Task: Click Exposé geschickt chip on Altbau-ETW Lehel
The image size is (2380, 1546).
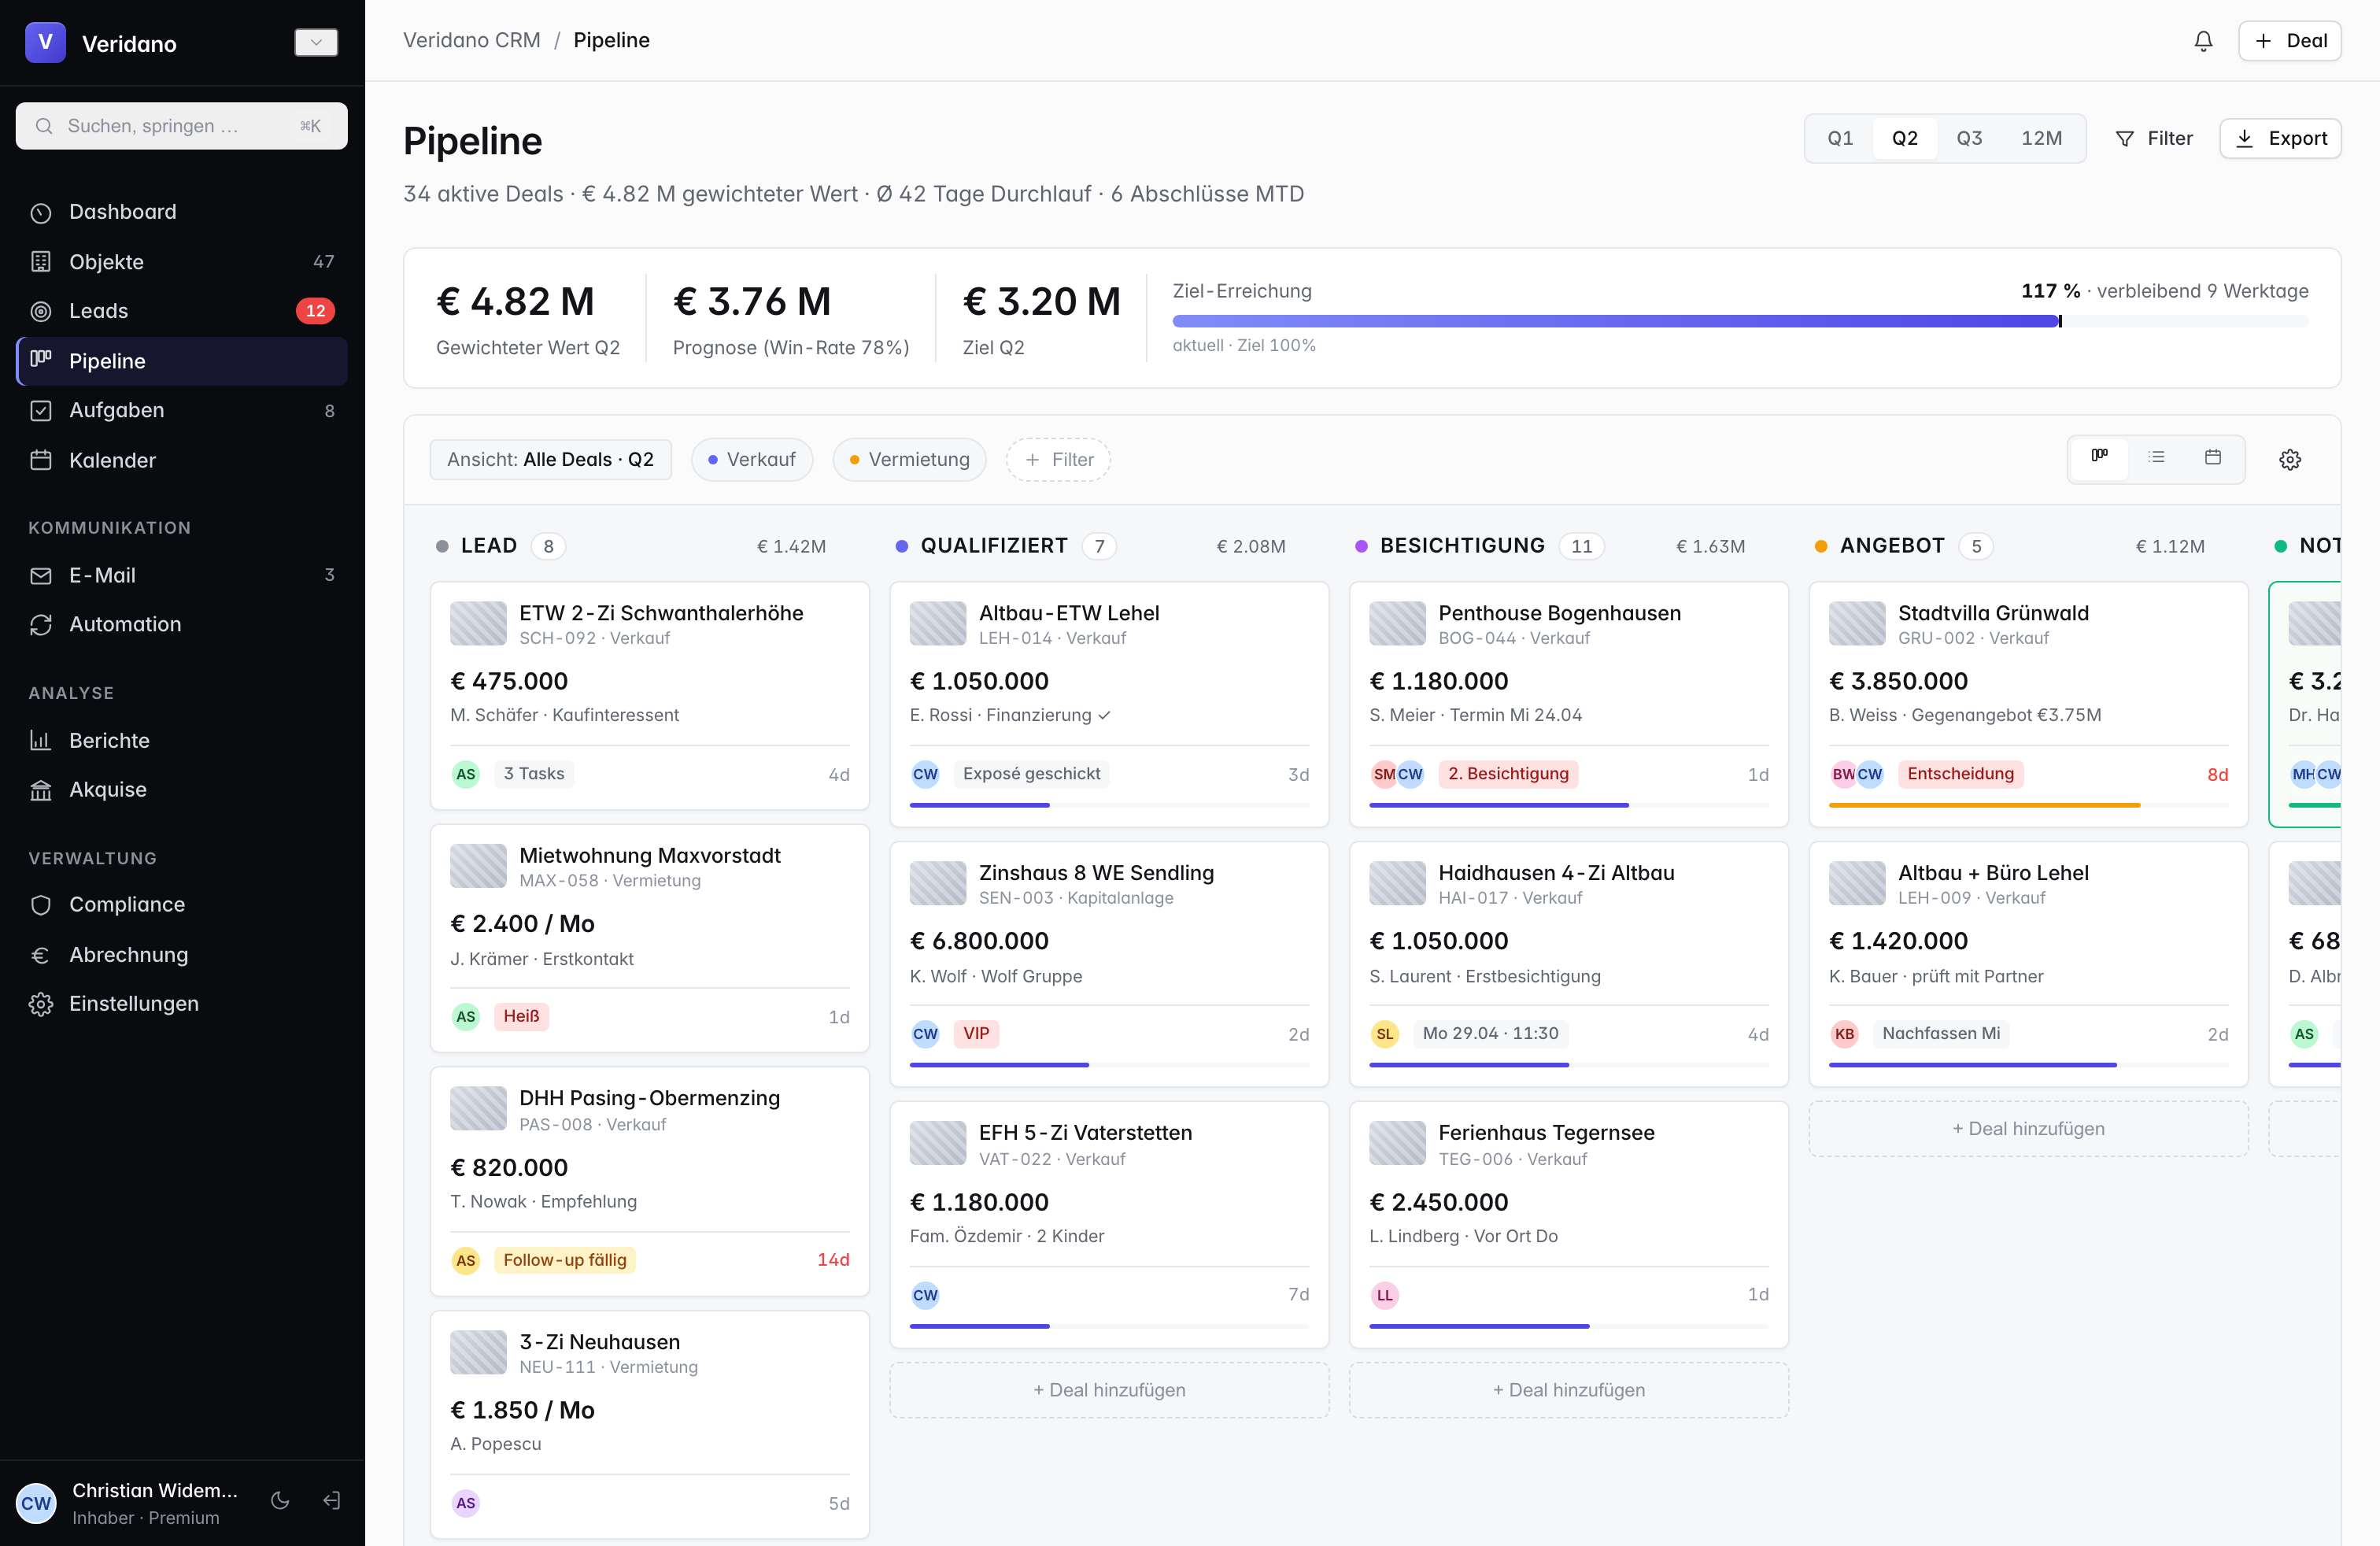Action: tap(1031, 774)
